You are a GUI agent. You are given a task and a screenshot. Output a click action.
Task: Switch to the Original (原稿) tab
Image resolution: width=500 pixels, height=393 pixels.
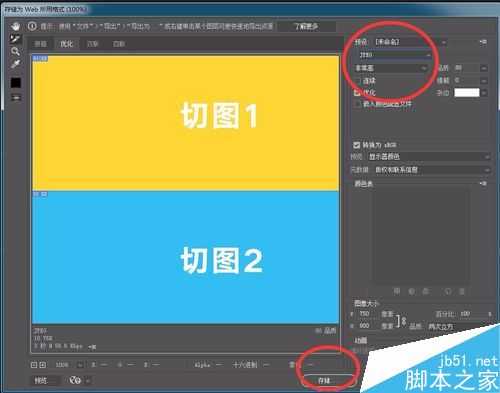click(x=41, y=44)
